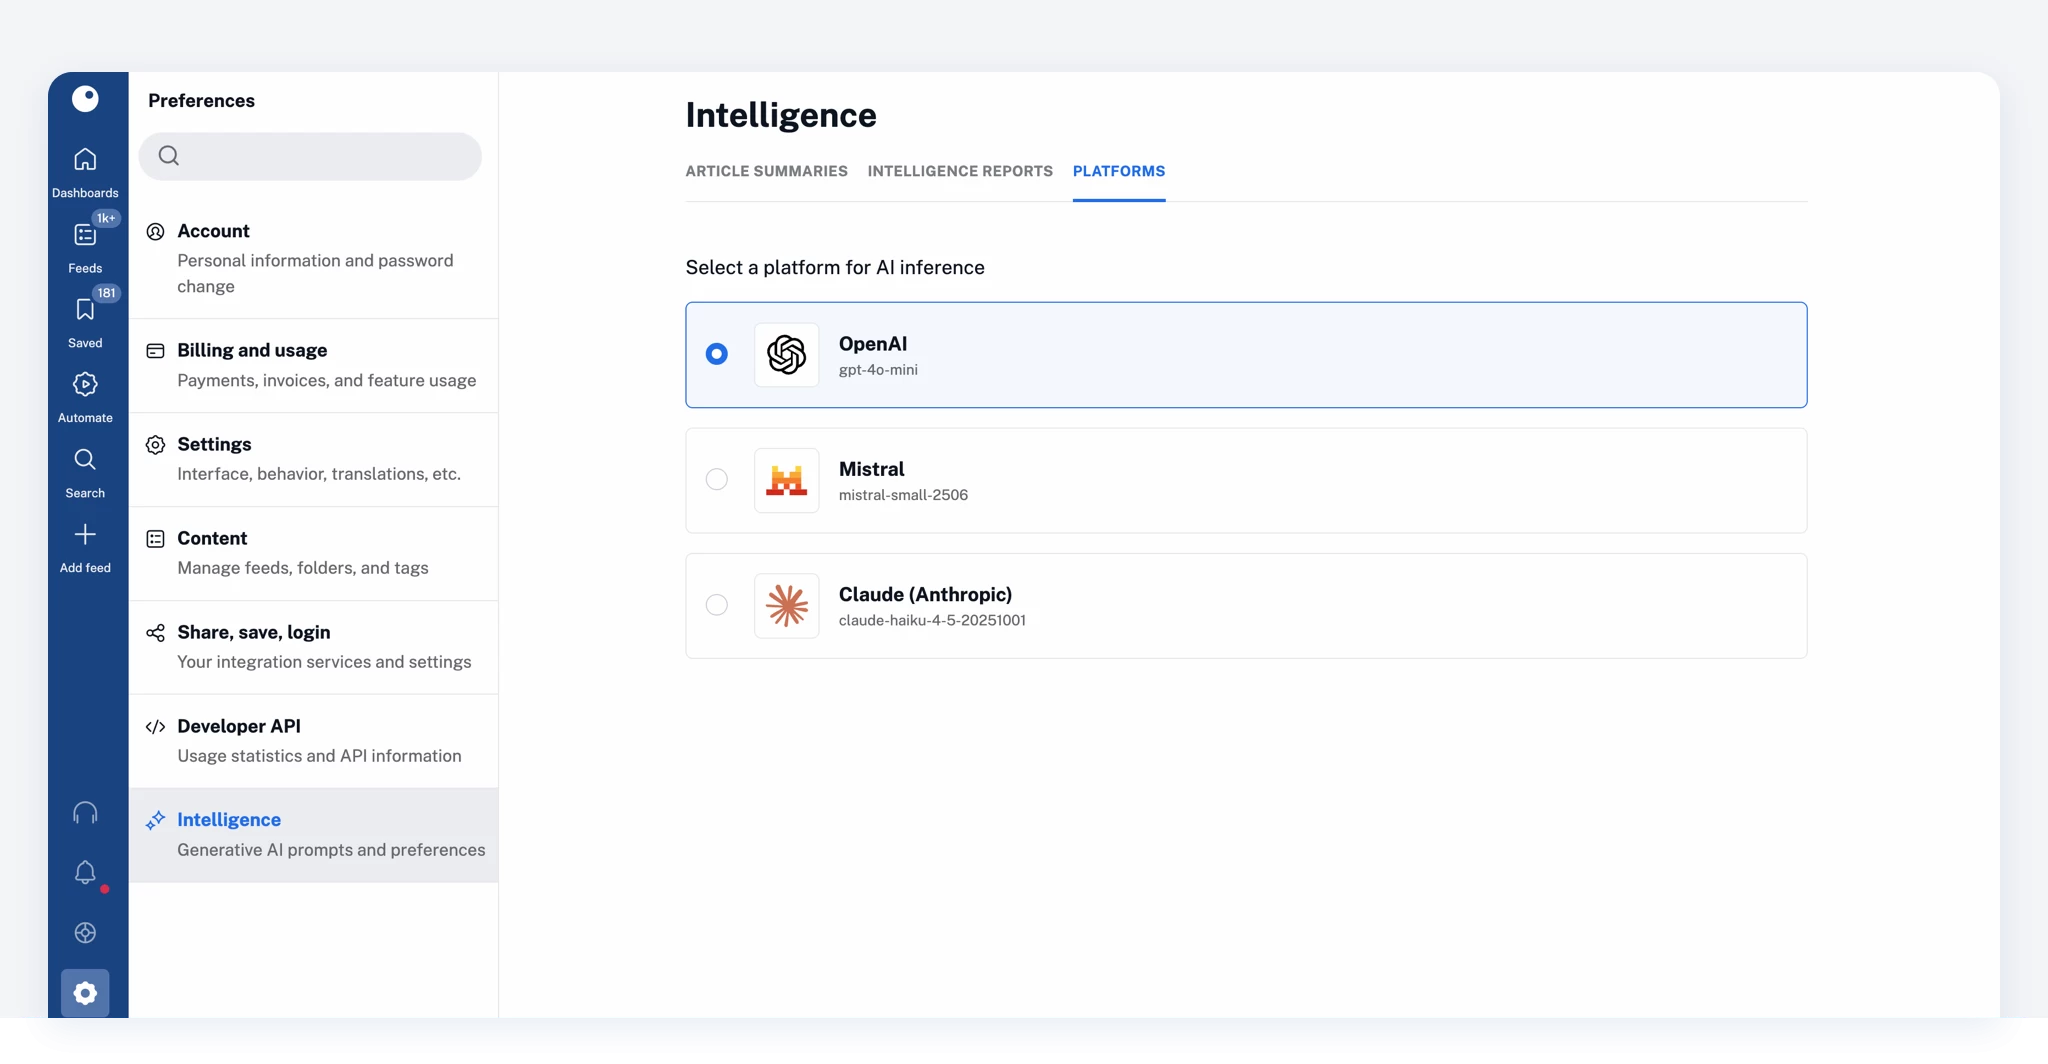Click the help lifebuoy icon
This screenshot has height=1064, width=2048.
[x=85, y=933]
